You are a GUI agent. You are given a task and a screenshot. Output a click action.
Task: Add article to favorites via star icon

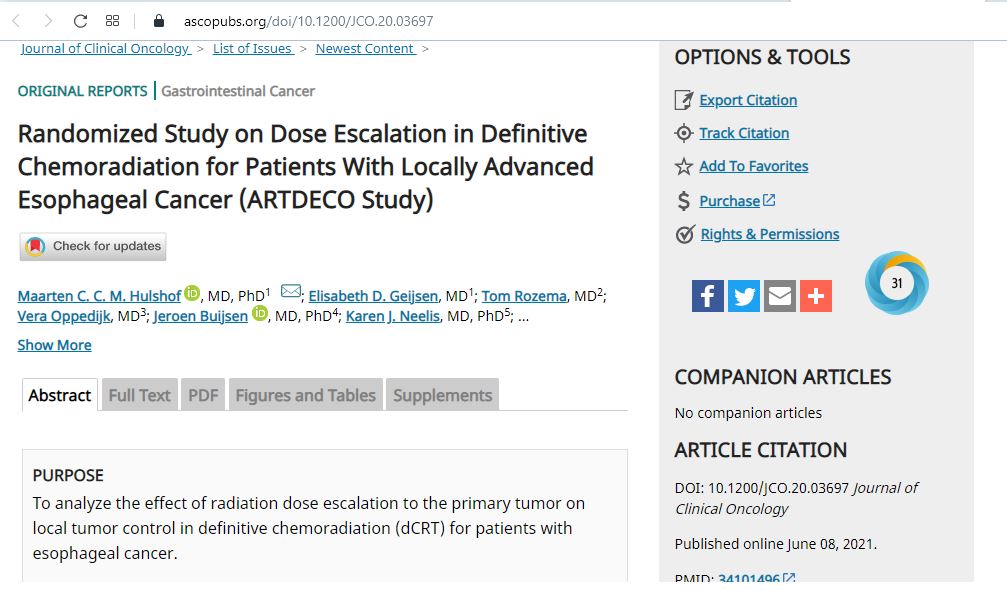(684, 167)
